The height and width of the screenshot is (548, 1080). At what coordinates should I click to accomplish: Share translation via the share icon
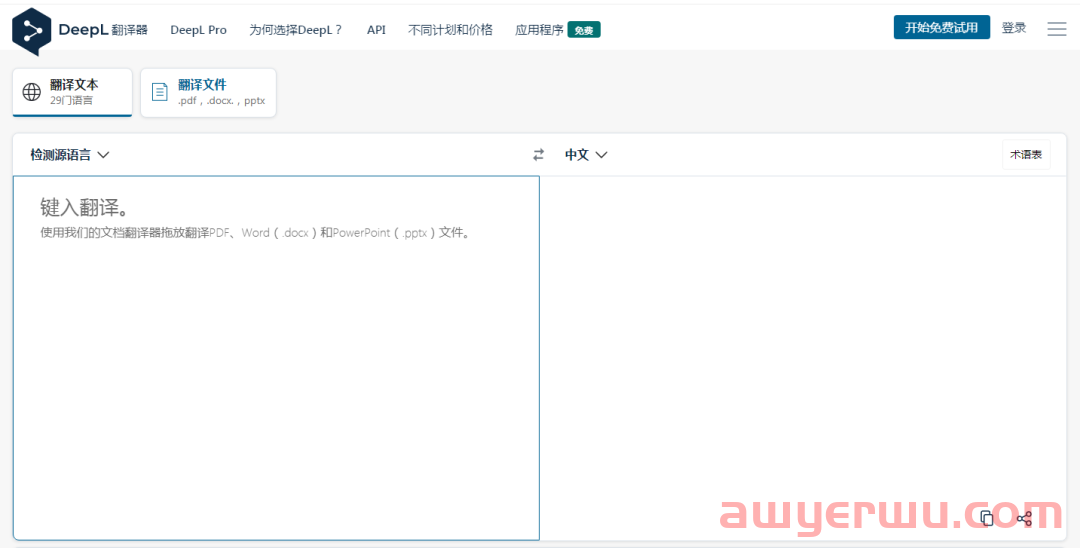1024,518
